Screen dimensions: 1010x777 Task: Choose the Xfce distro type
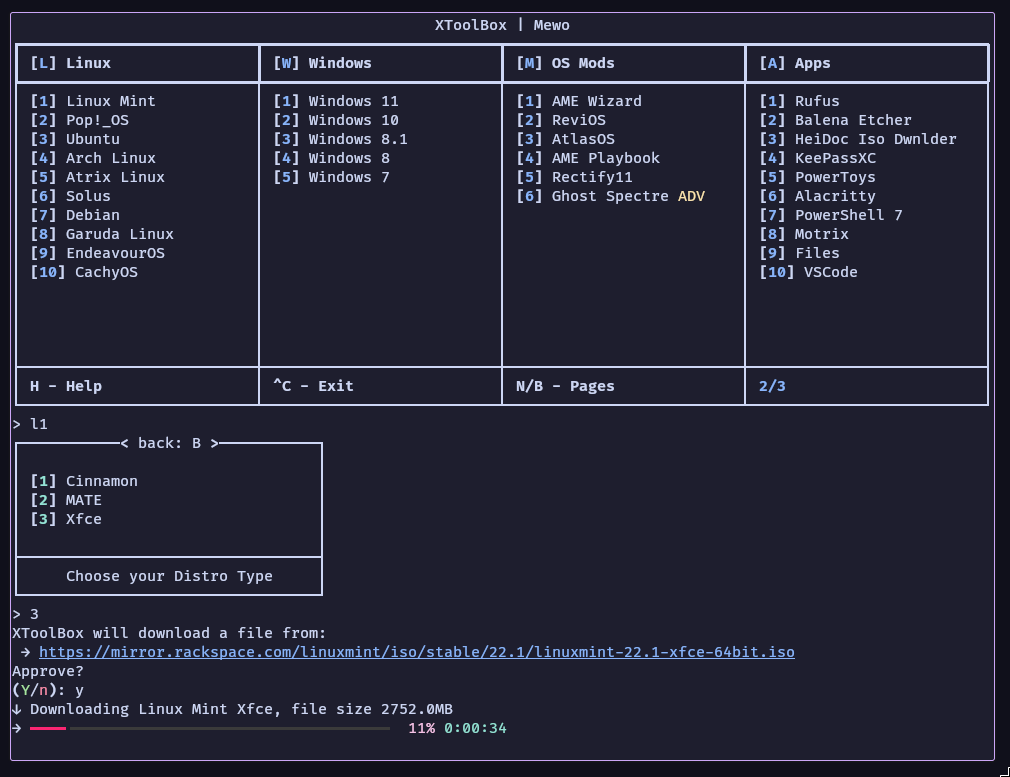[x=66, y=519]
